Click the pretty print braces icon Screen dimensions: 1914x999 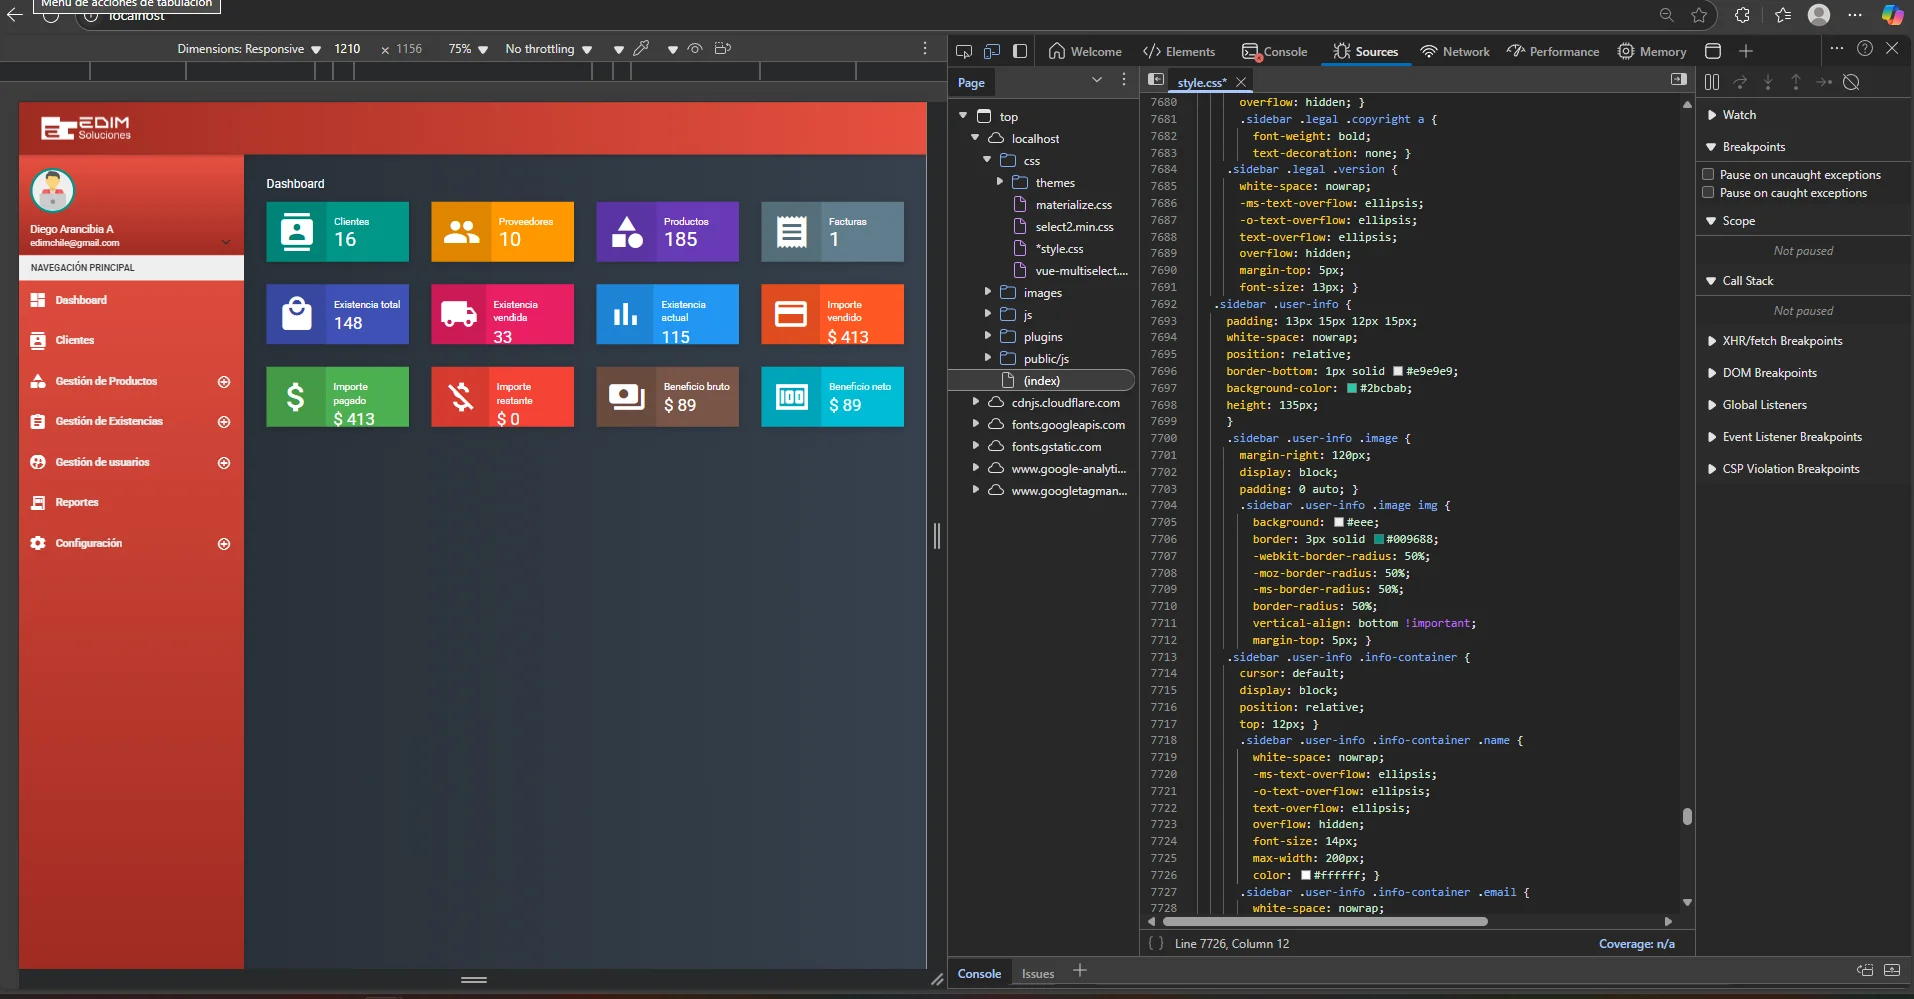[1156, 943]
